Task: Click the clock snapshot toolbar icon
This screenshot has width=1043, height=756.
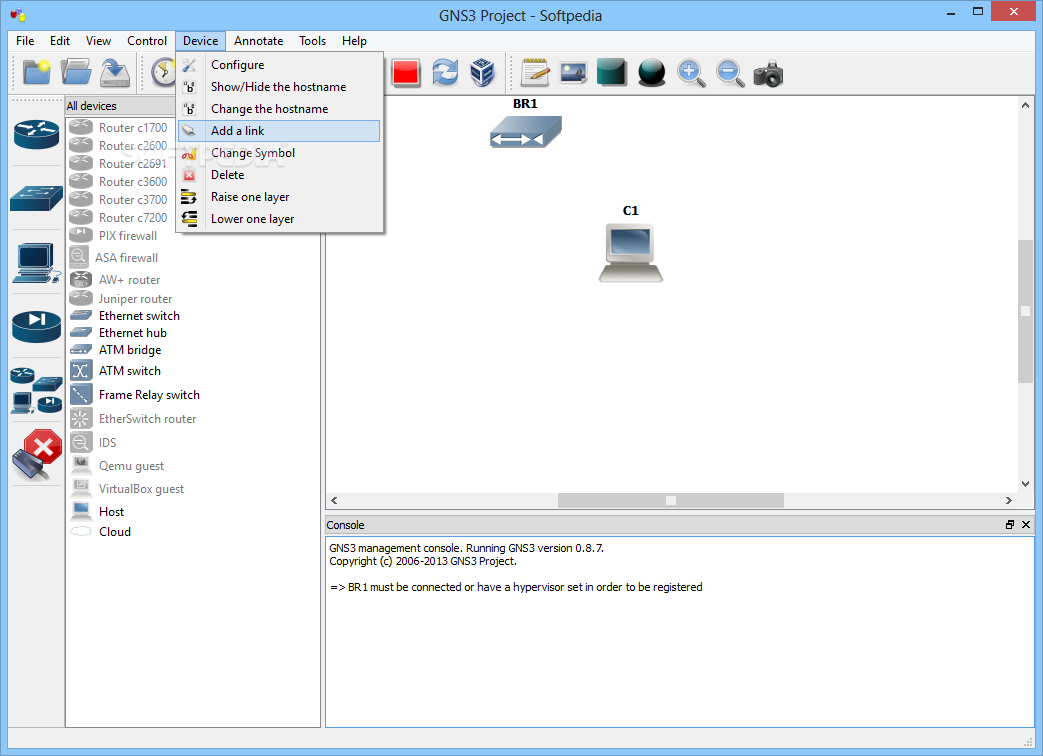Action: [163, 72]
